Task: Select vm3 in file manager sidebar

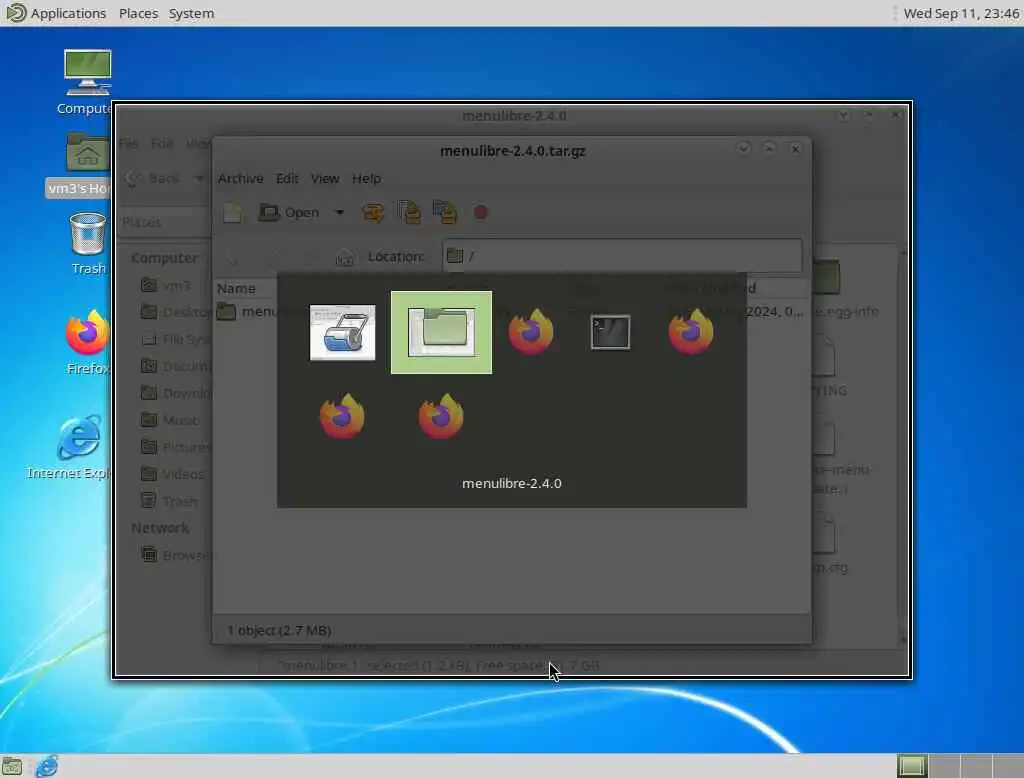Action: 167,285
